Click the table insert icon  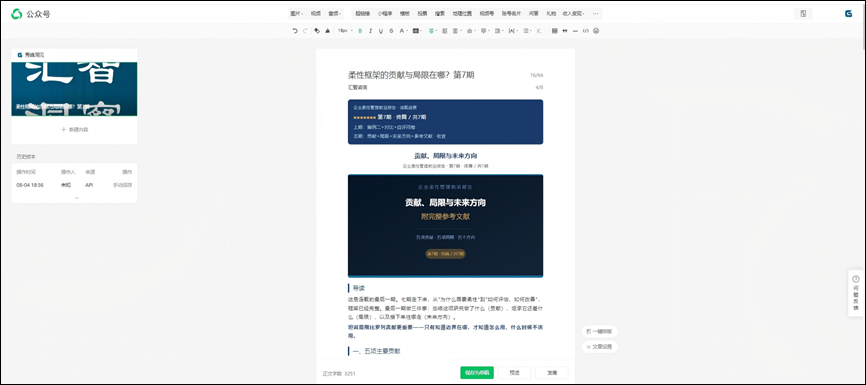(x=554, y=31)
